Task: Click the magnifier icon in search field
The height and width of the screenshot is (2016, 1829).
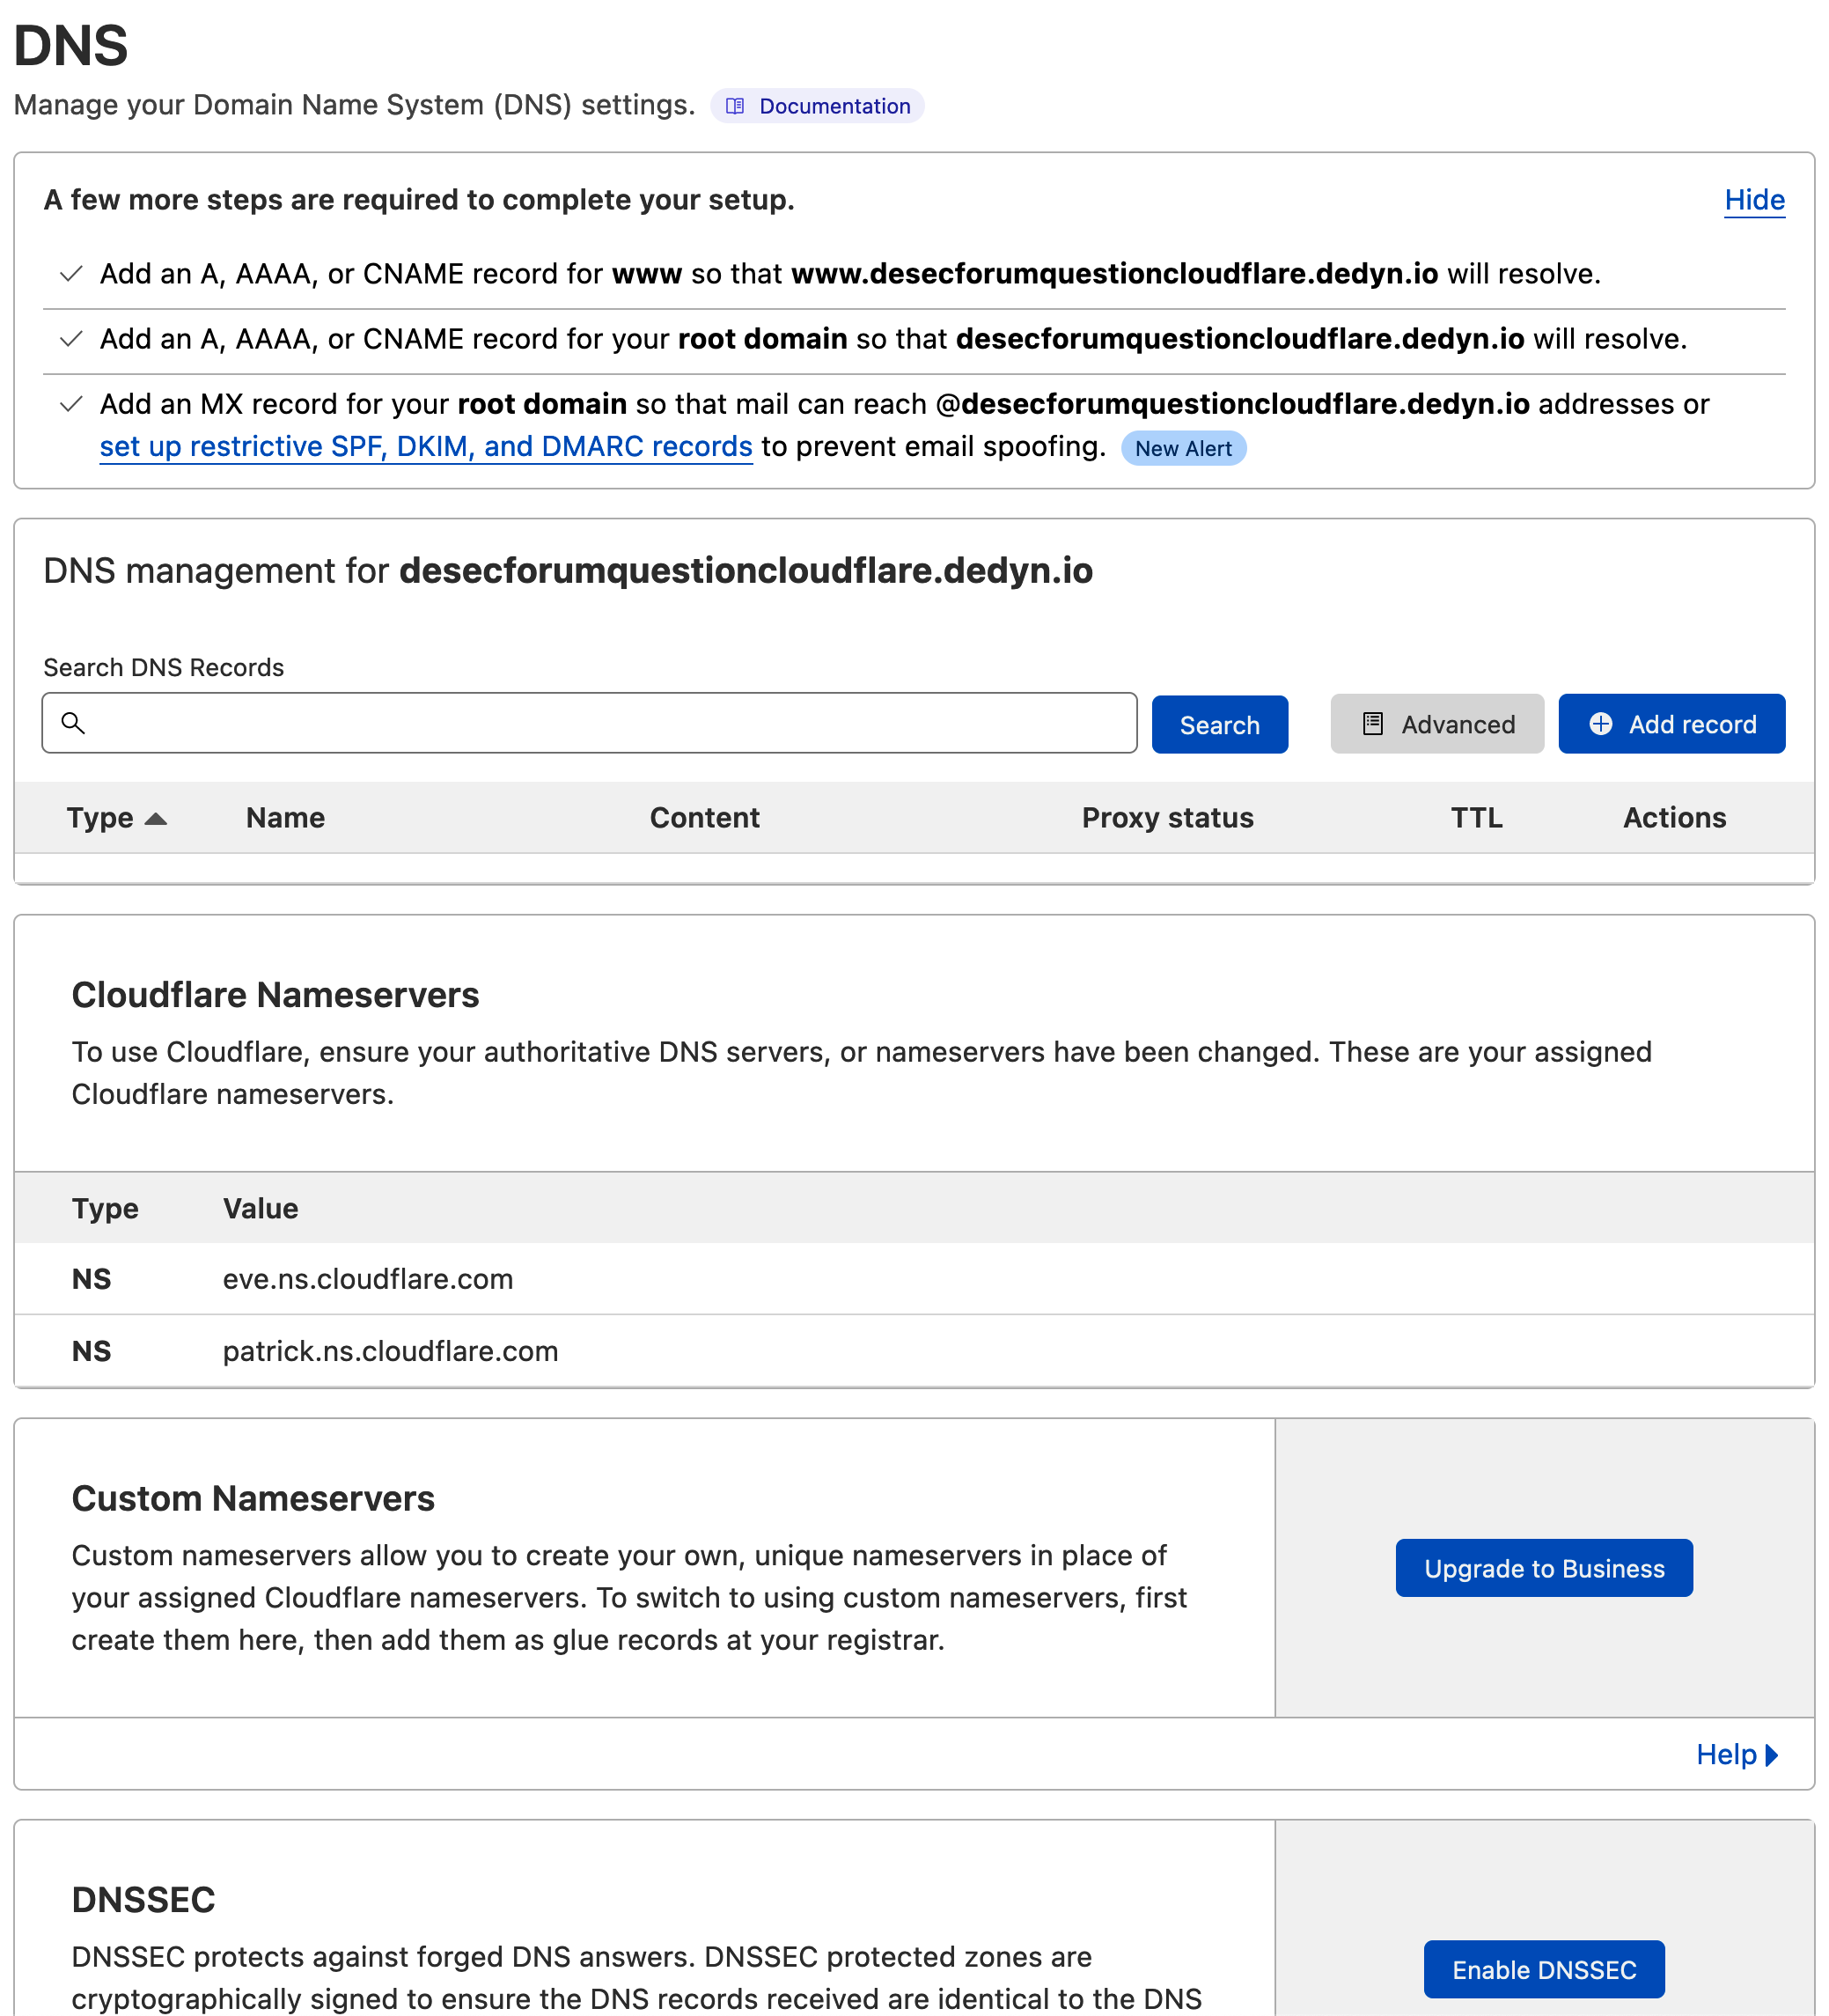Action: click(73, 723)
